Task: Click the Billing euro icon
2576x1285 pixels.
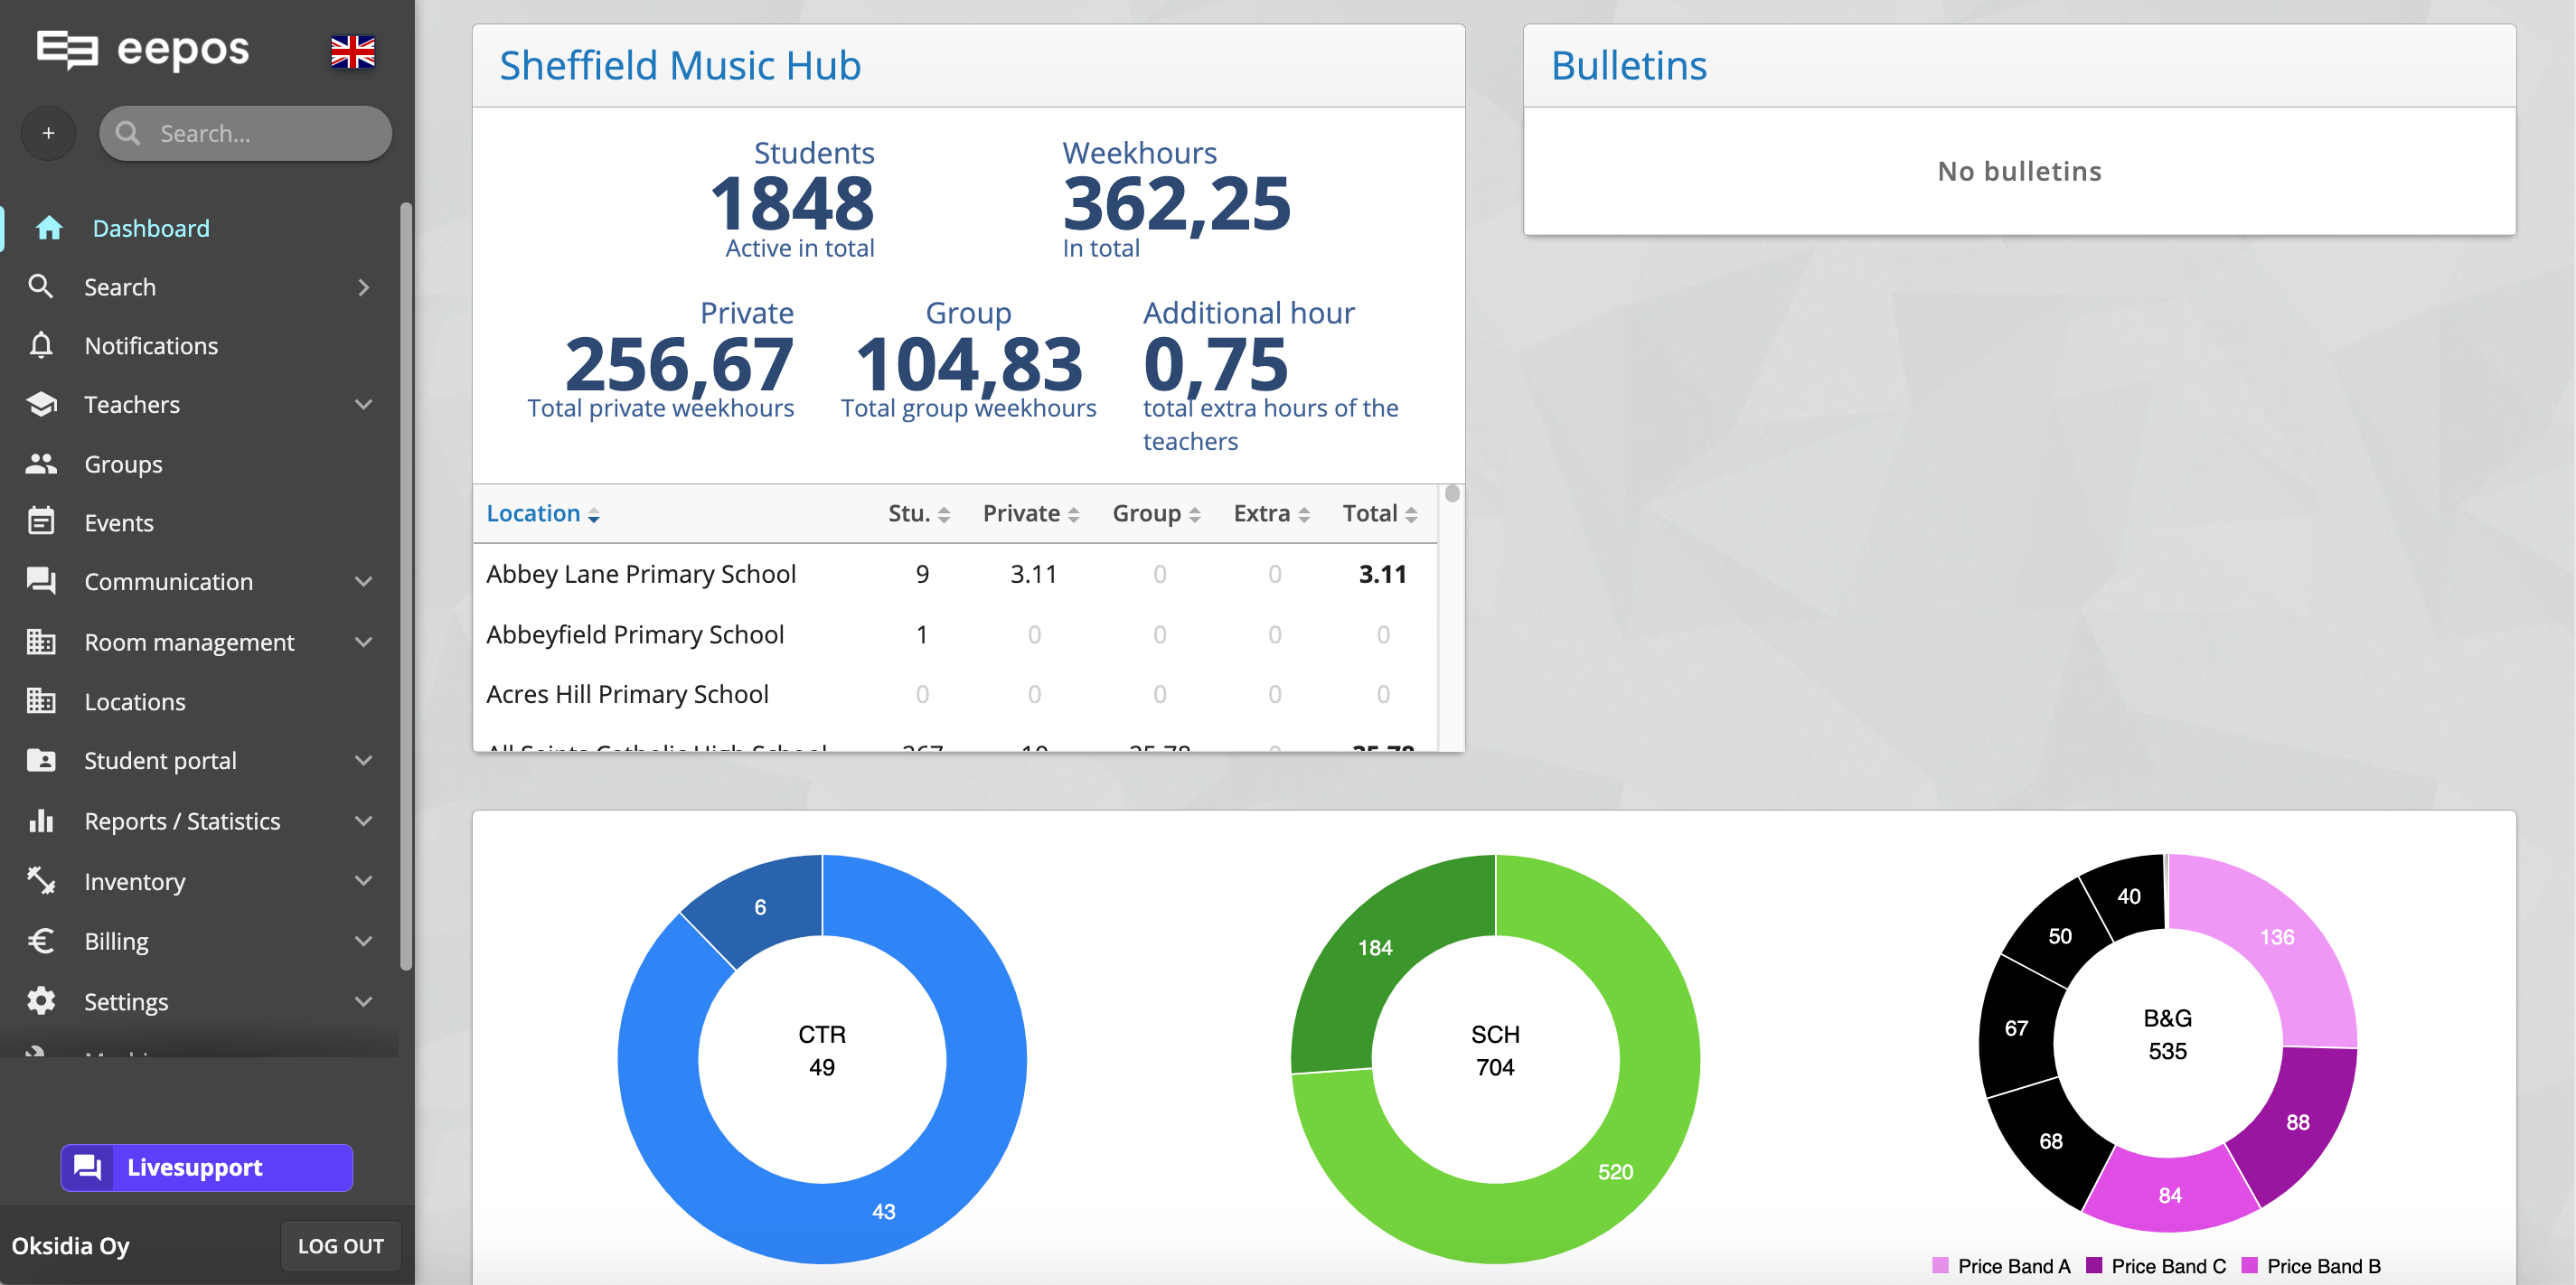Action: (41, 941)
